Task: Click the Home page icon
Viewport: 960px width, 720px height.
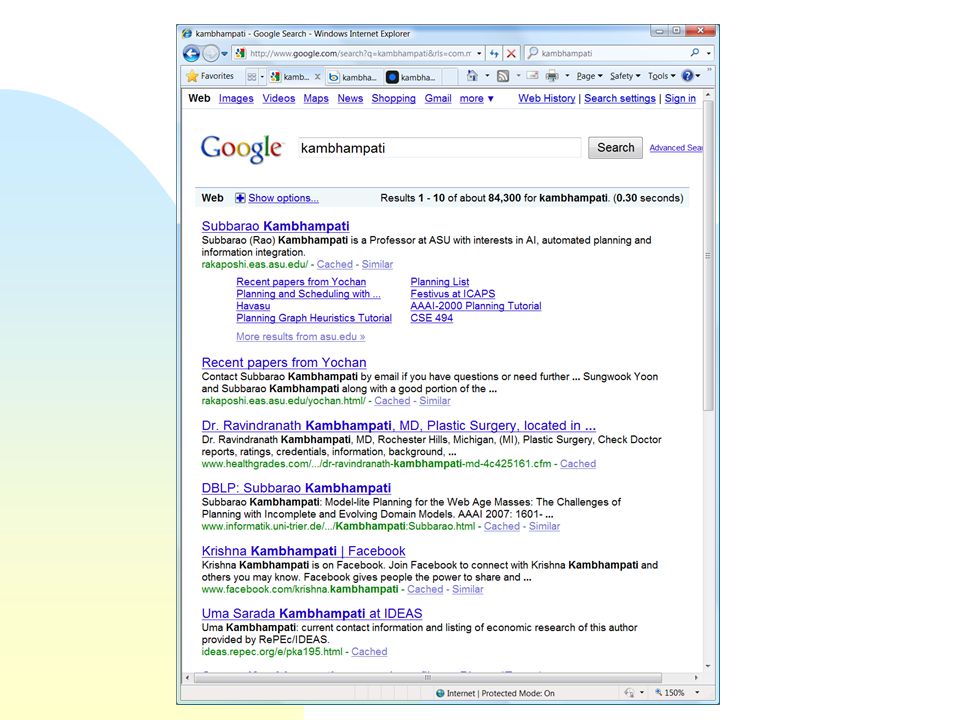Action: pyautogui.click(x=471, y=76)
